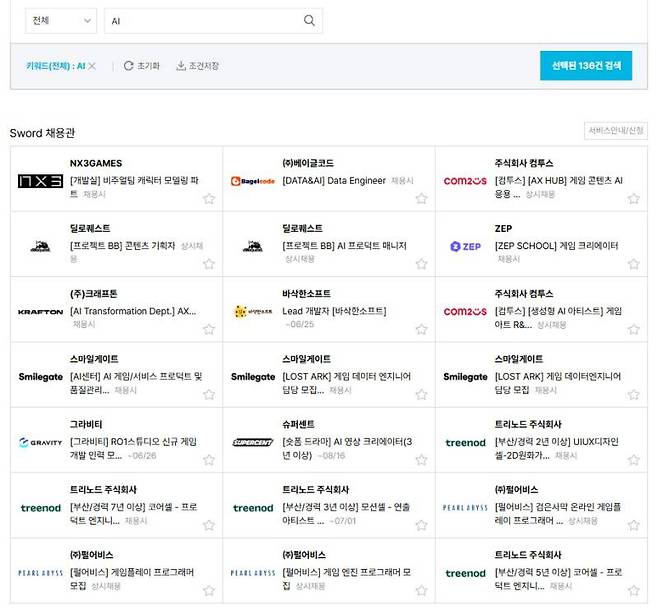This screenshot has height=615, width=658.
Task: Star 트리노드 경력 3년 이상 모션셀 posting
Action: click(421, 526)
